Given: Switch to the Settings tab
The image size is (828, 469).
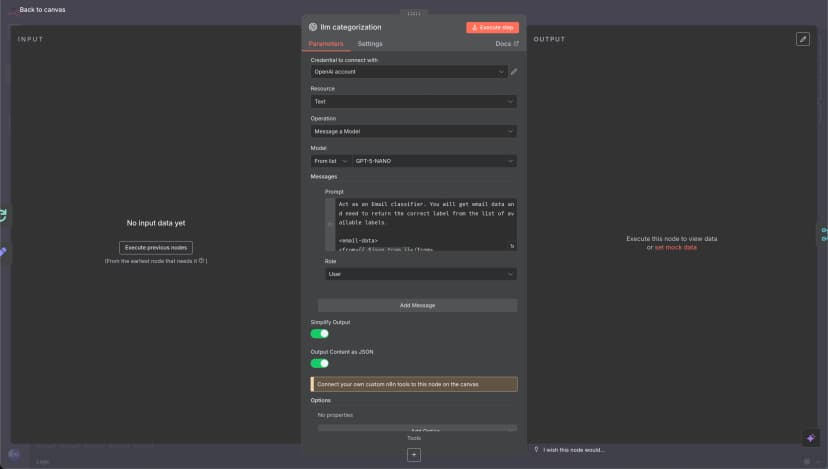Looking at the screenshot, I should pos(370,44).
